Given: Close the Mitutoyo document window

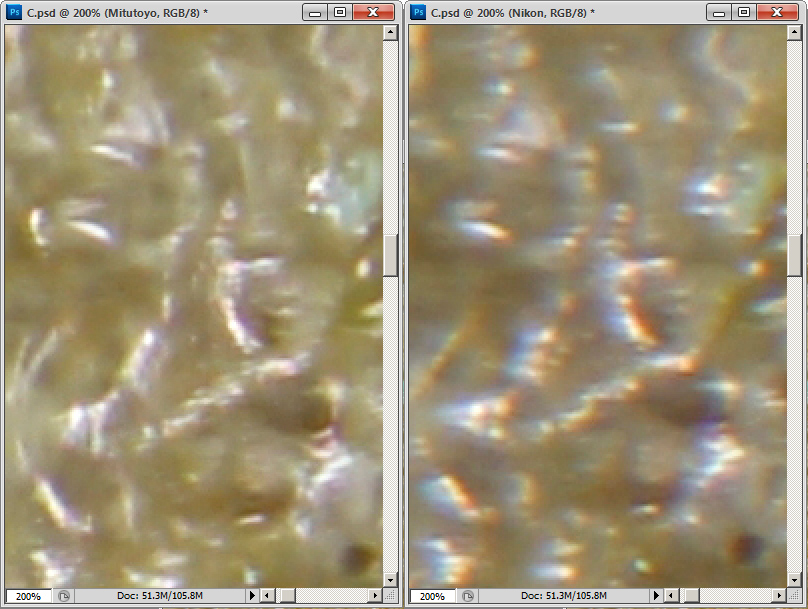Looking at the screenshot, I should coord(374,12).
